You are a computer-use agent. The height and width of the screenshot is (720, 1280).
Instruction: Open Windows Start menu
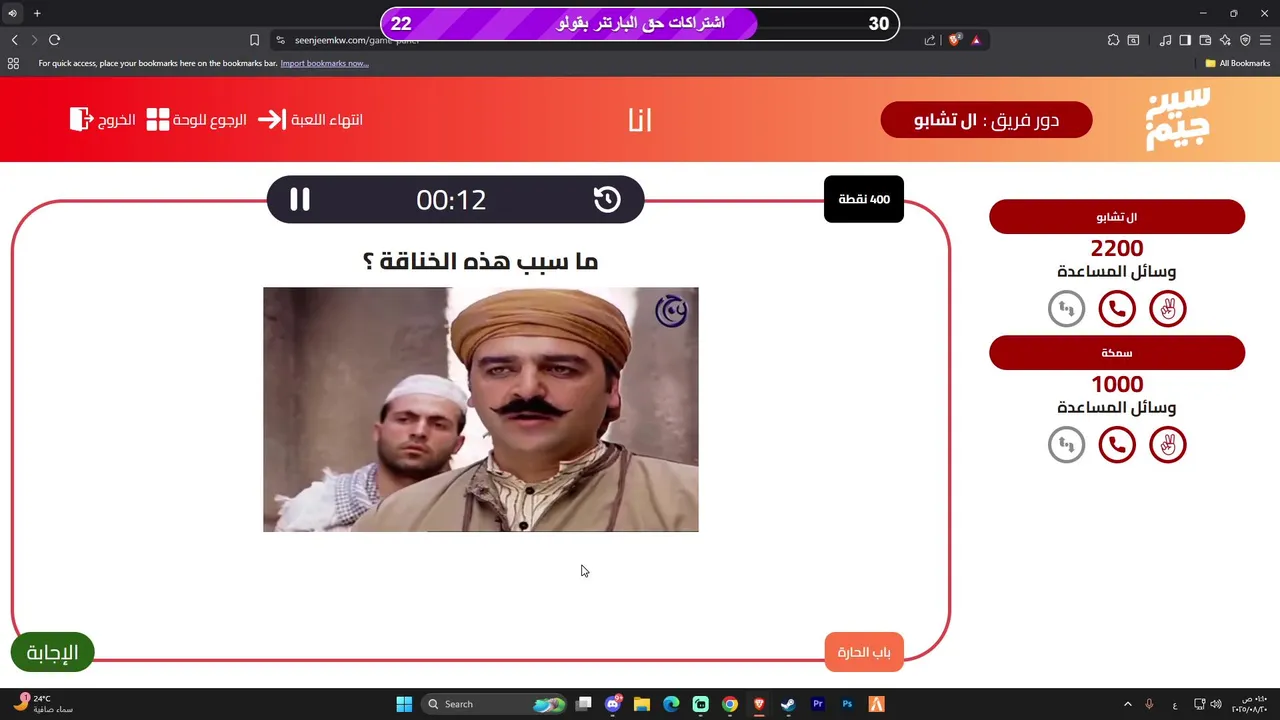pos(404,704)
